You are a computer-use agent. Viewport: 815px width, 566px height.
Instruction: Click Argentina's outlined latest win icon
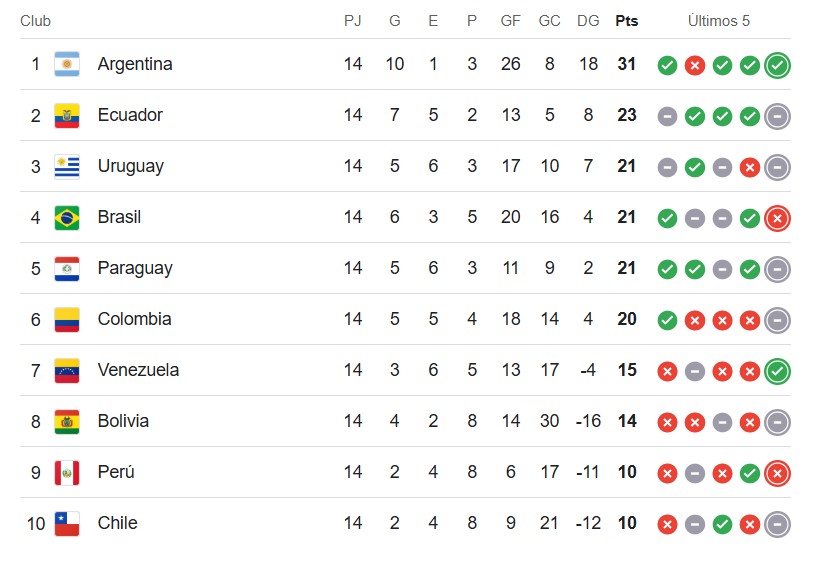777,66
